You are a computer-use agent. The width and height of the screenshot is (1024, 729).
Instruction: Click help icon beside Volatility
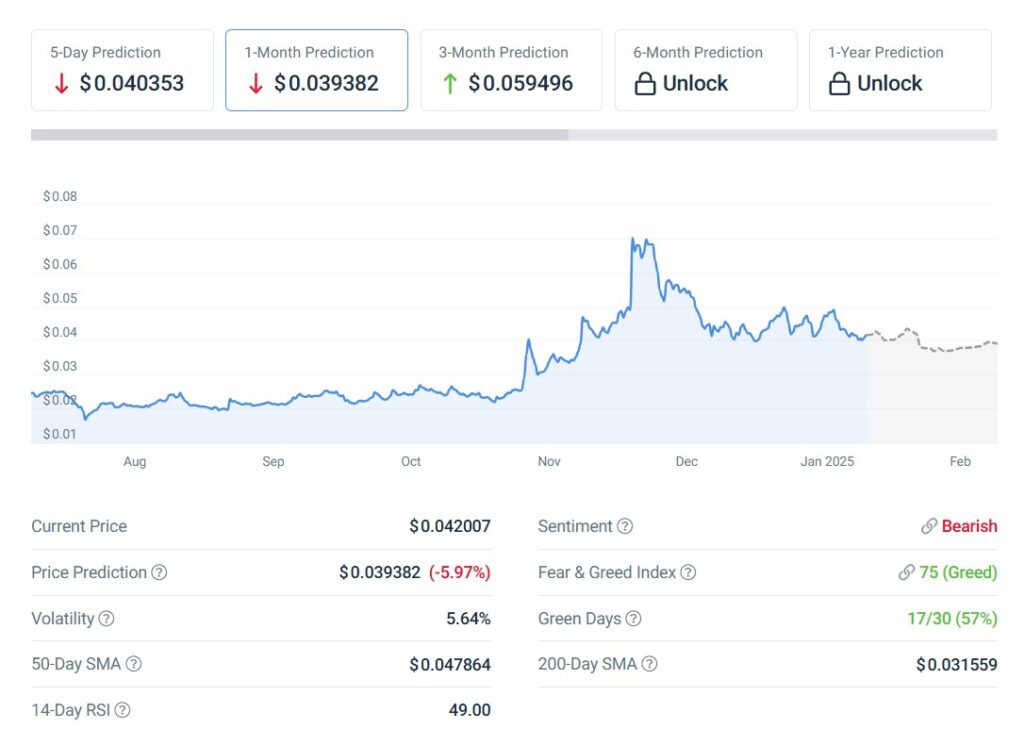(106, 619)
